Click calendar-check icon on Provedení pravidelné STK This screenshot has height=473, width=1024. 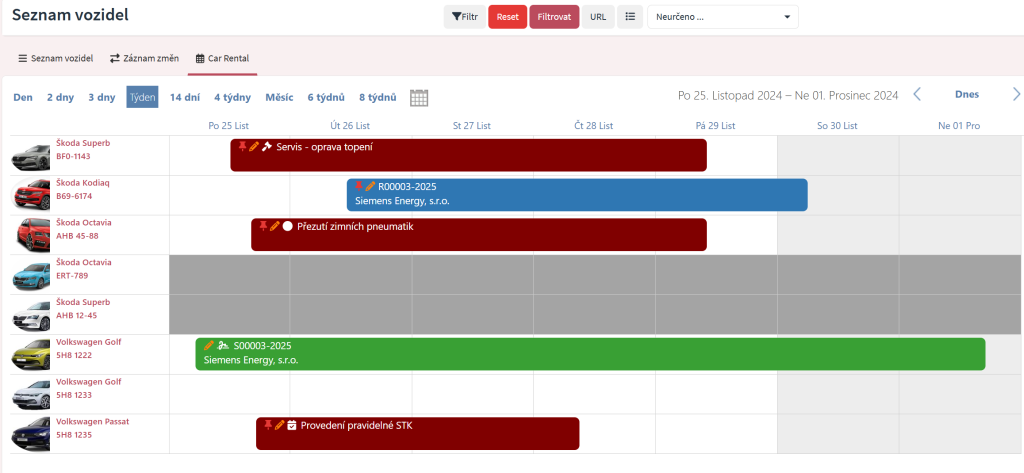292,425
